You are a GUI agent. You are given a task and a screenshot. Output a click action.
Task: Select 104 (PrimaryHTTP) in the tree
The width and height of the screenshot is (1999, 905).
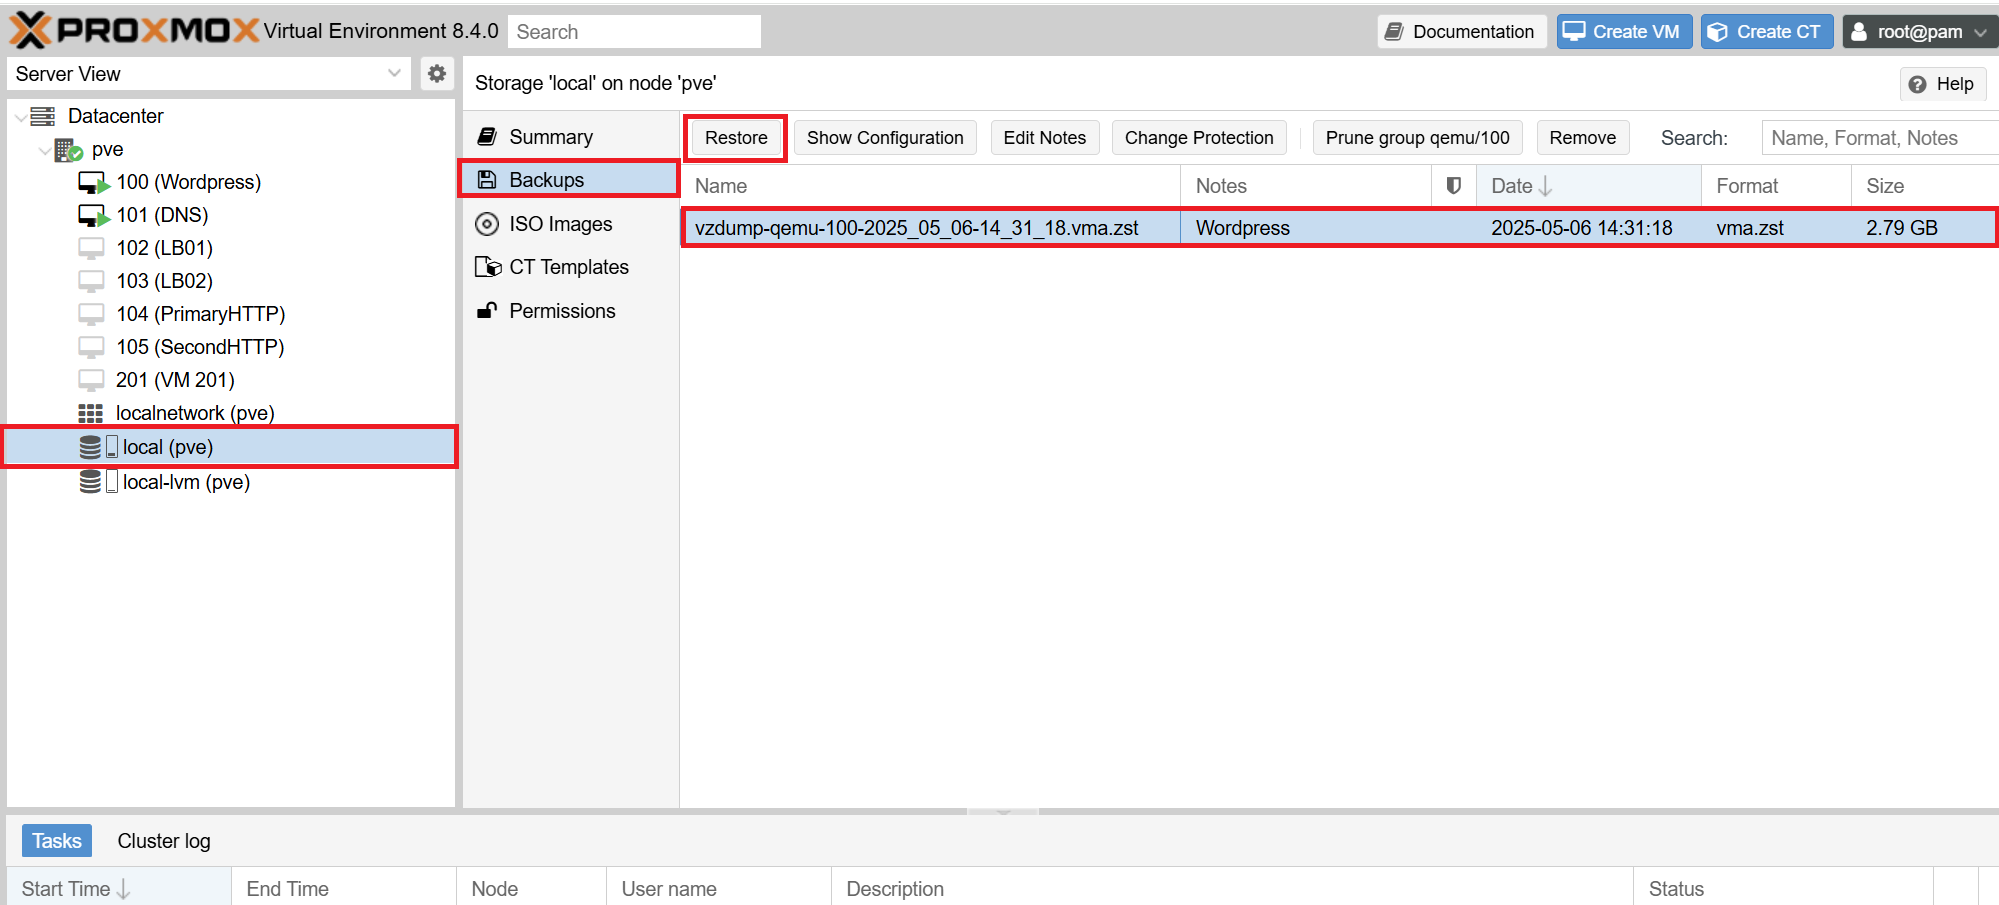click(200, 314)
